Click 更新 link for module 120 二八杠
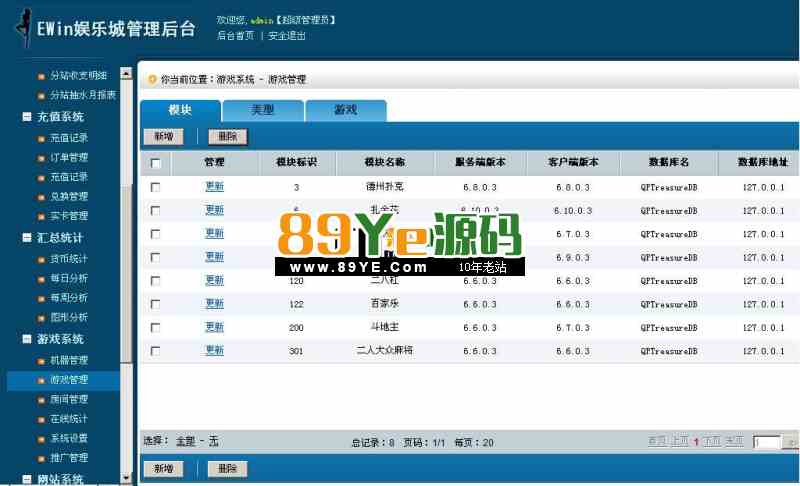Viewport: 800px width, 486px height. pos(214,280)
